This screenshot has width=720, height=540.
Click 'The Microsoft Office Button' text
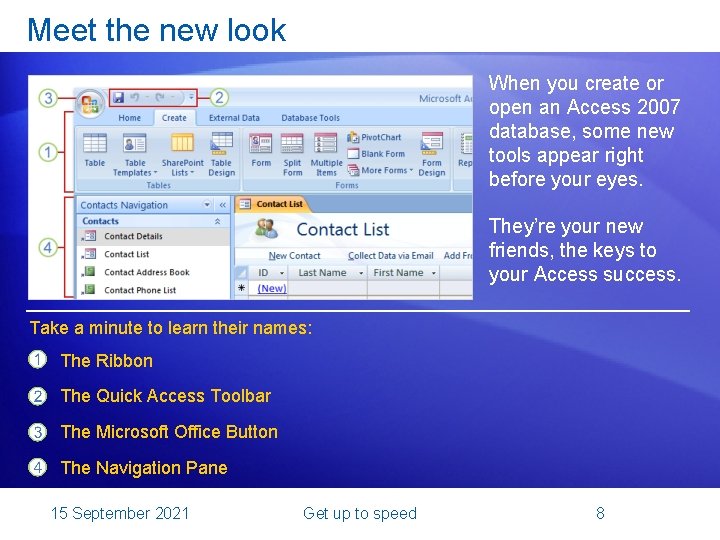pyautogui.click(x=169, y=432)
